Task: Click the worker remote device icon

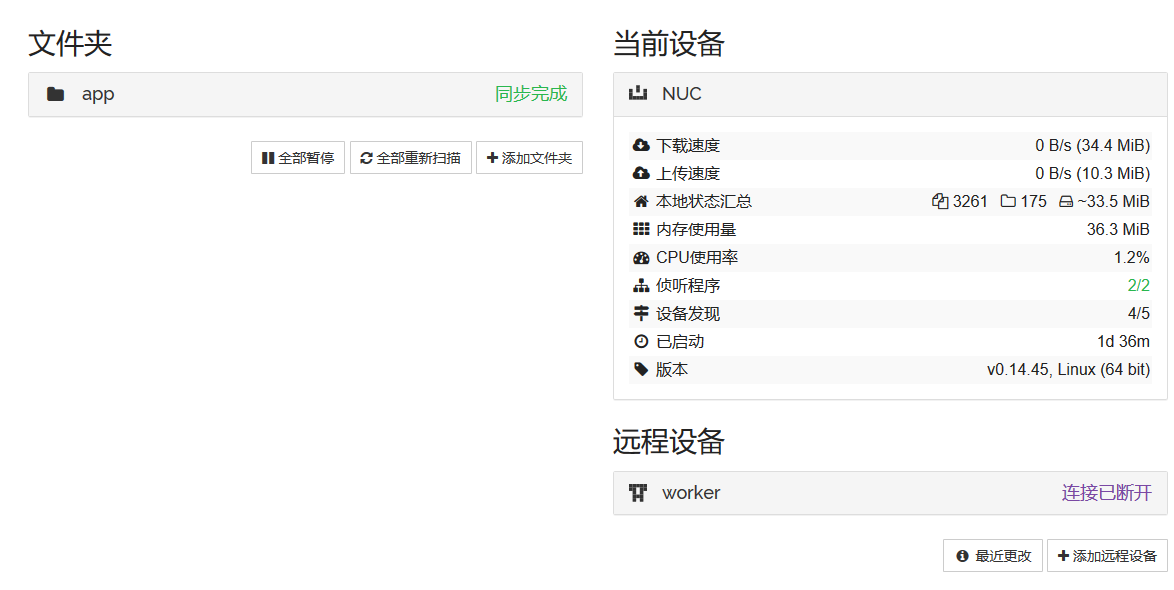Action: pos(638,493)
